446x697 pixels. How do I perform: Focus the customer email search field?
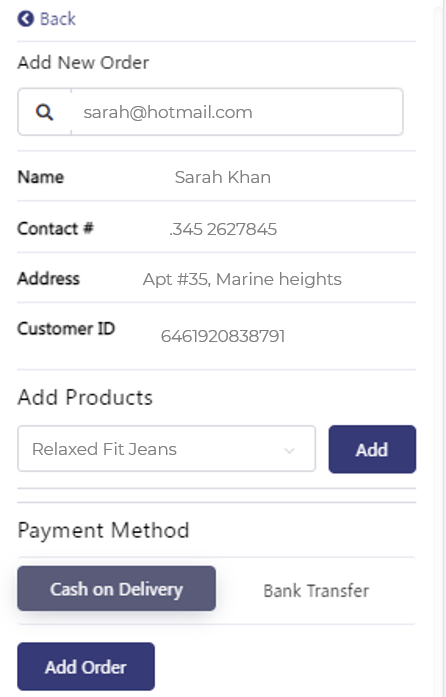click(x=237, y=112)
